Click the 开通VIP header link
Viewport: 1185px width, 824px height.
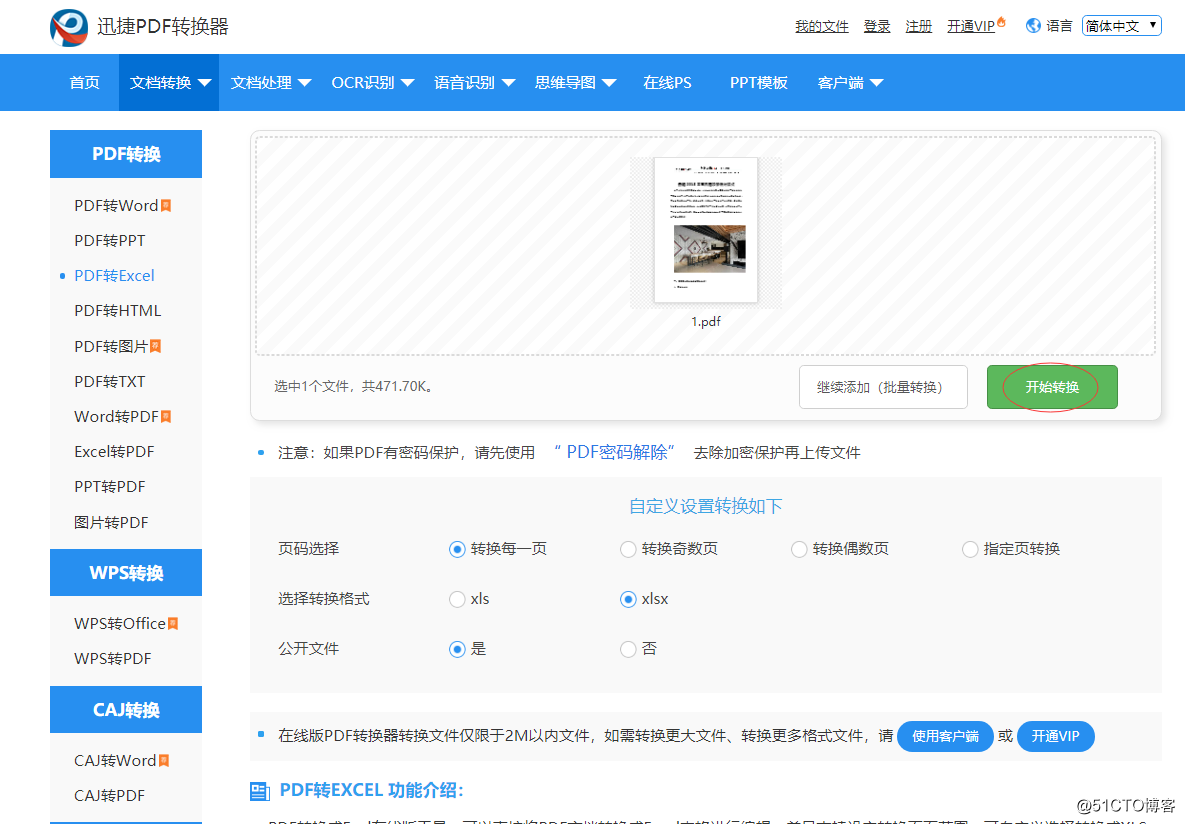[971, 26]
